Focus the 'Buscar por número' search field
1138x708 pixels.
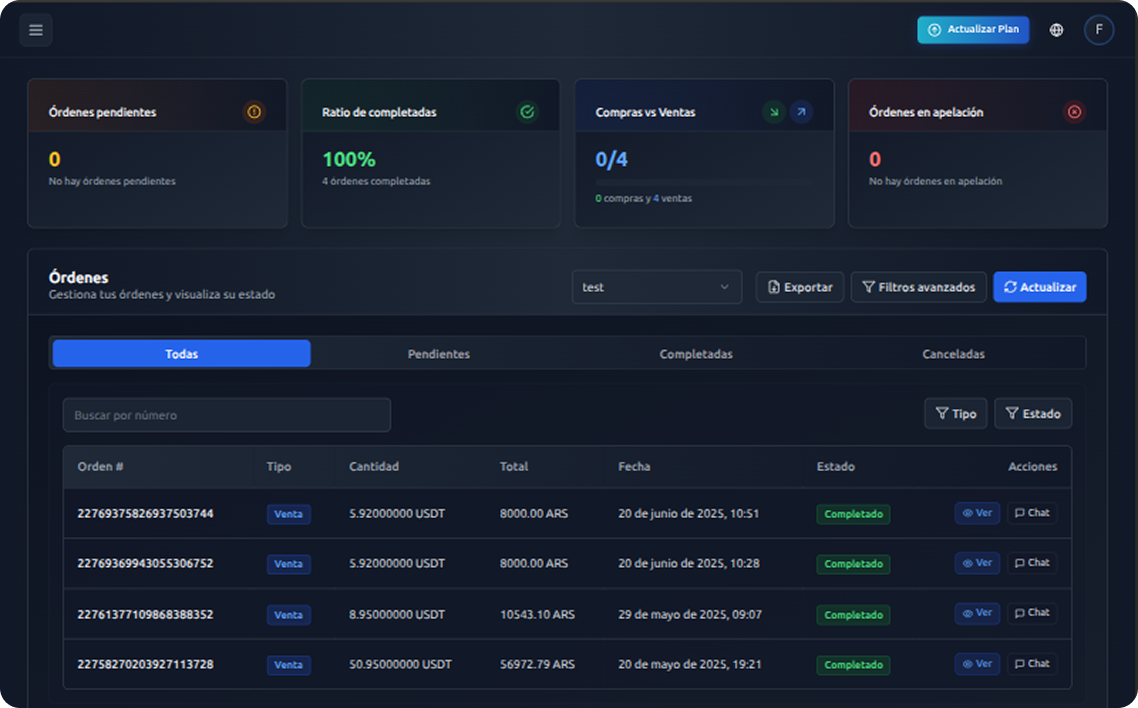tap(226, 415)
